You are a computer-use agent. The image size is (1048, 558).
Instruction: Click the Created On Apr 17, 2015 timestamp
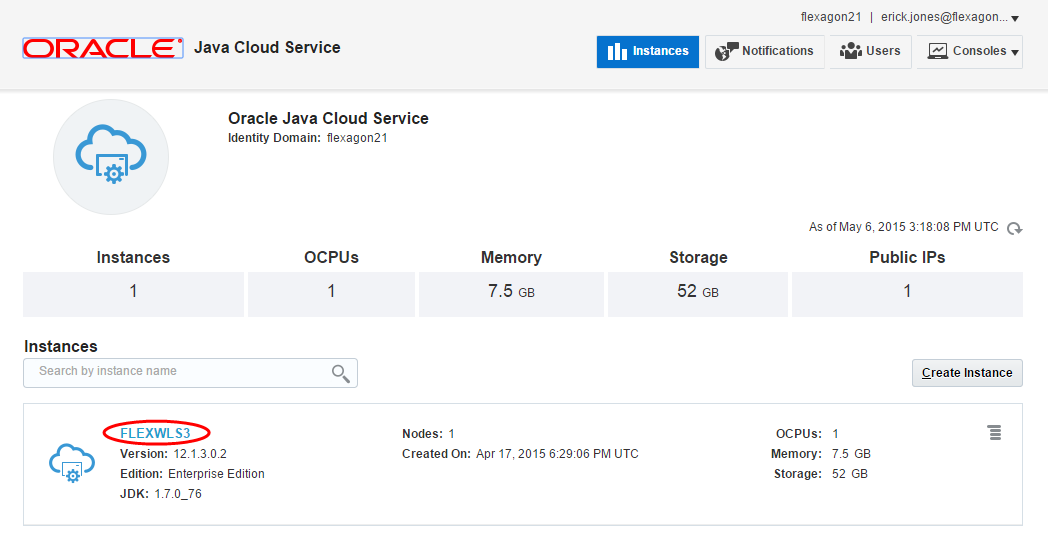[557, 454]
